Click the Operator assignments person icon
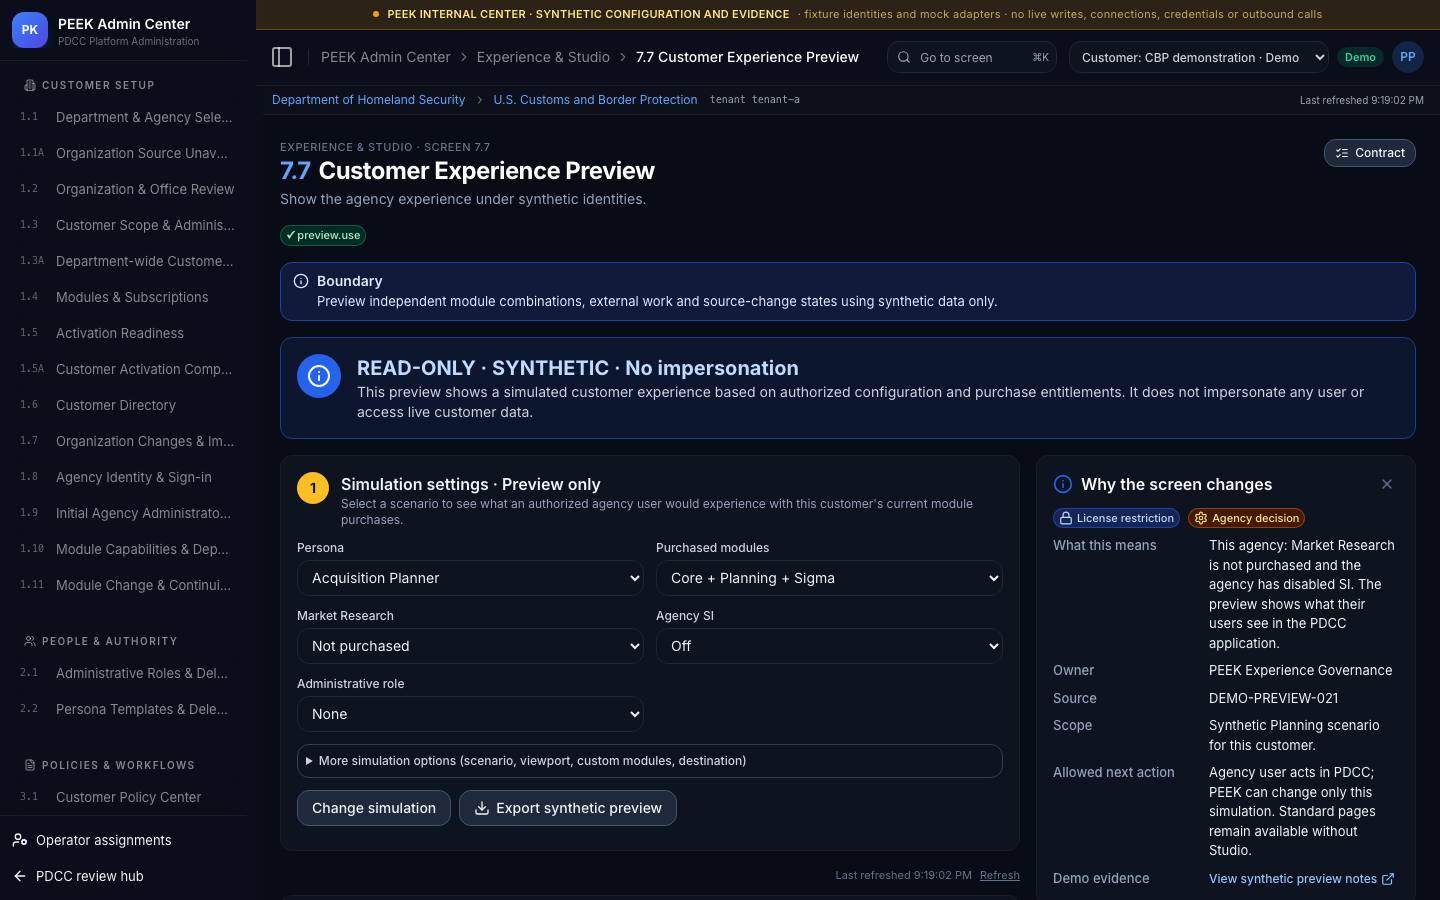The image size is (1440, 900). (x=20, y=840)
